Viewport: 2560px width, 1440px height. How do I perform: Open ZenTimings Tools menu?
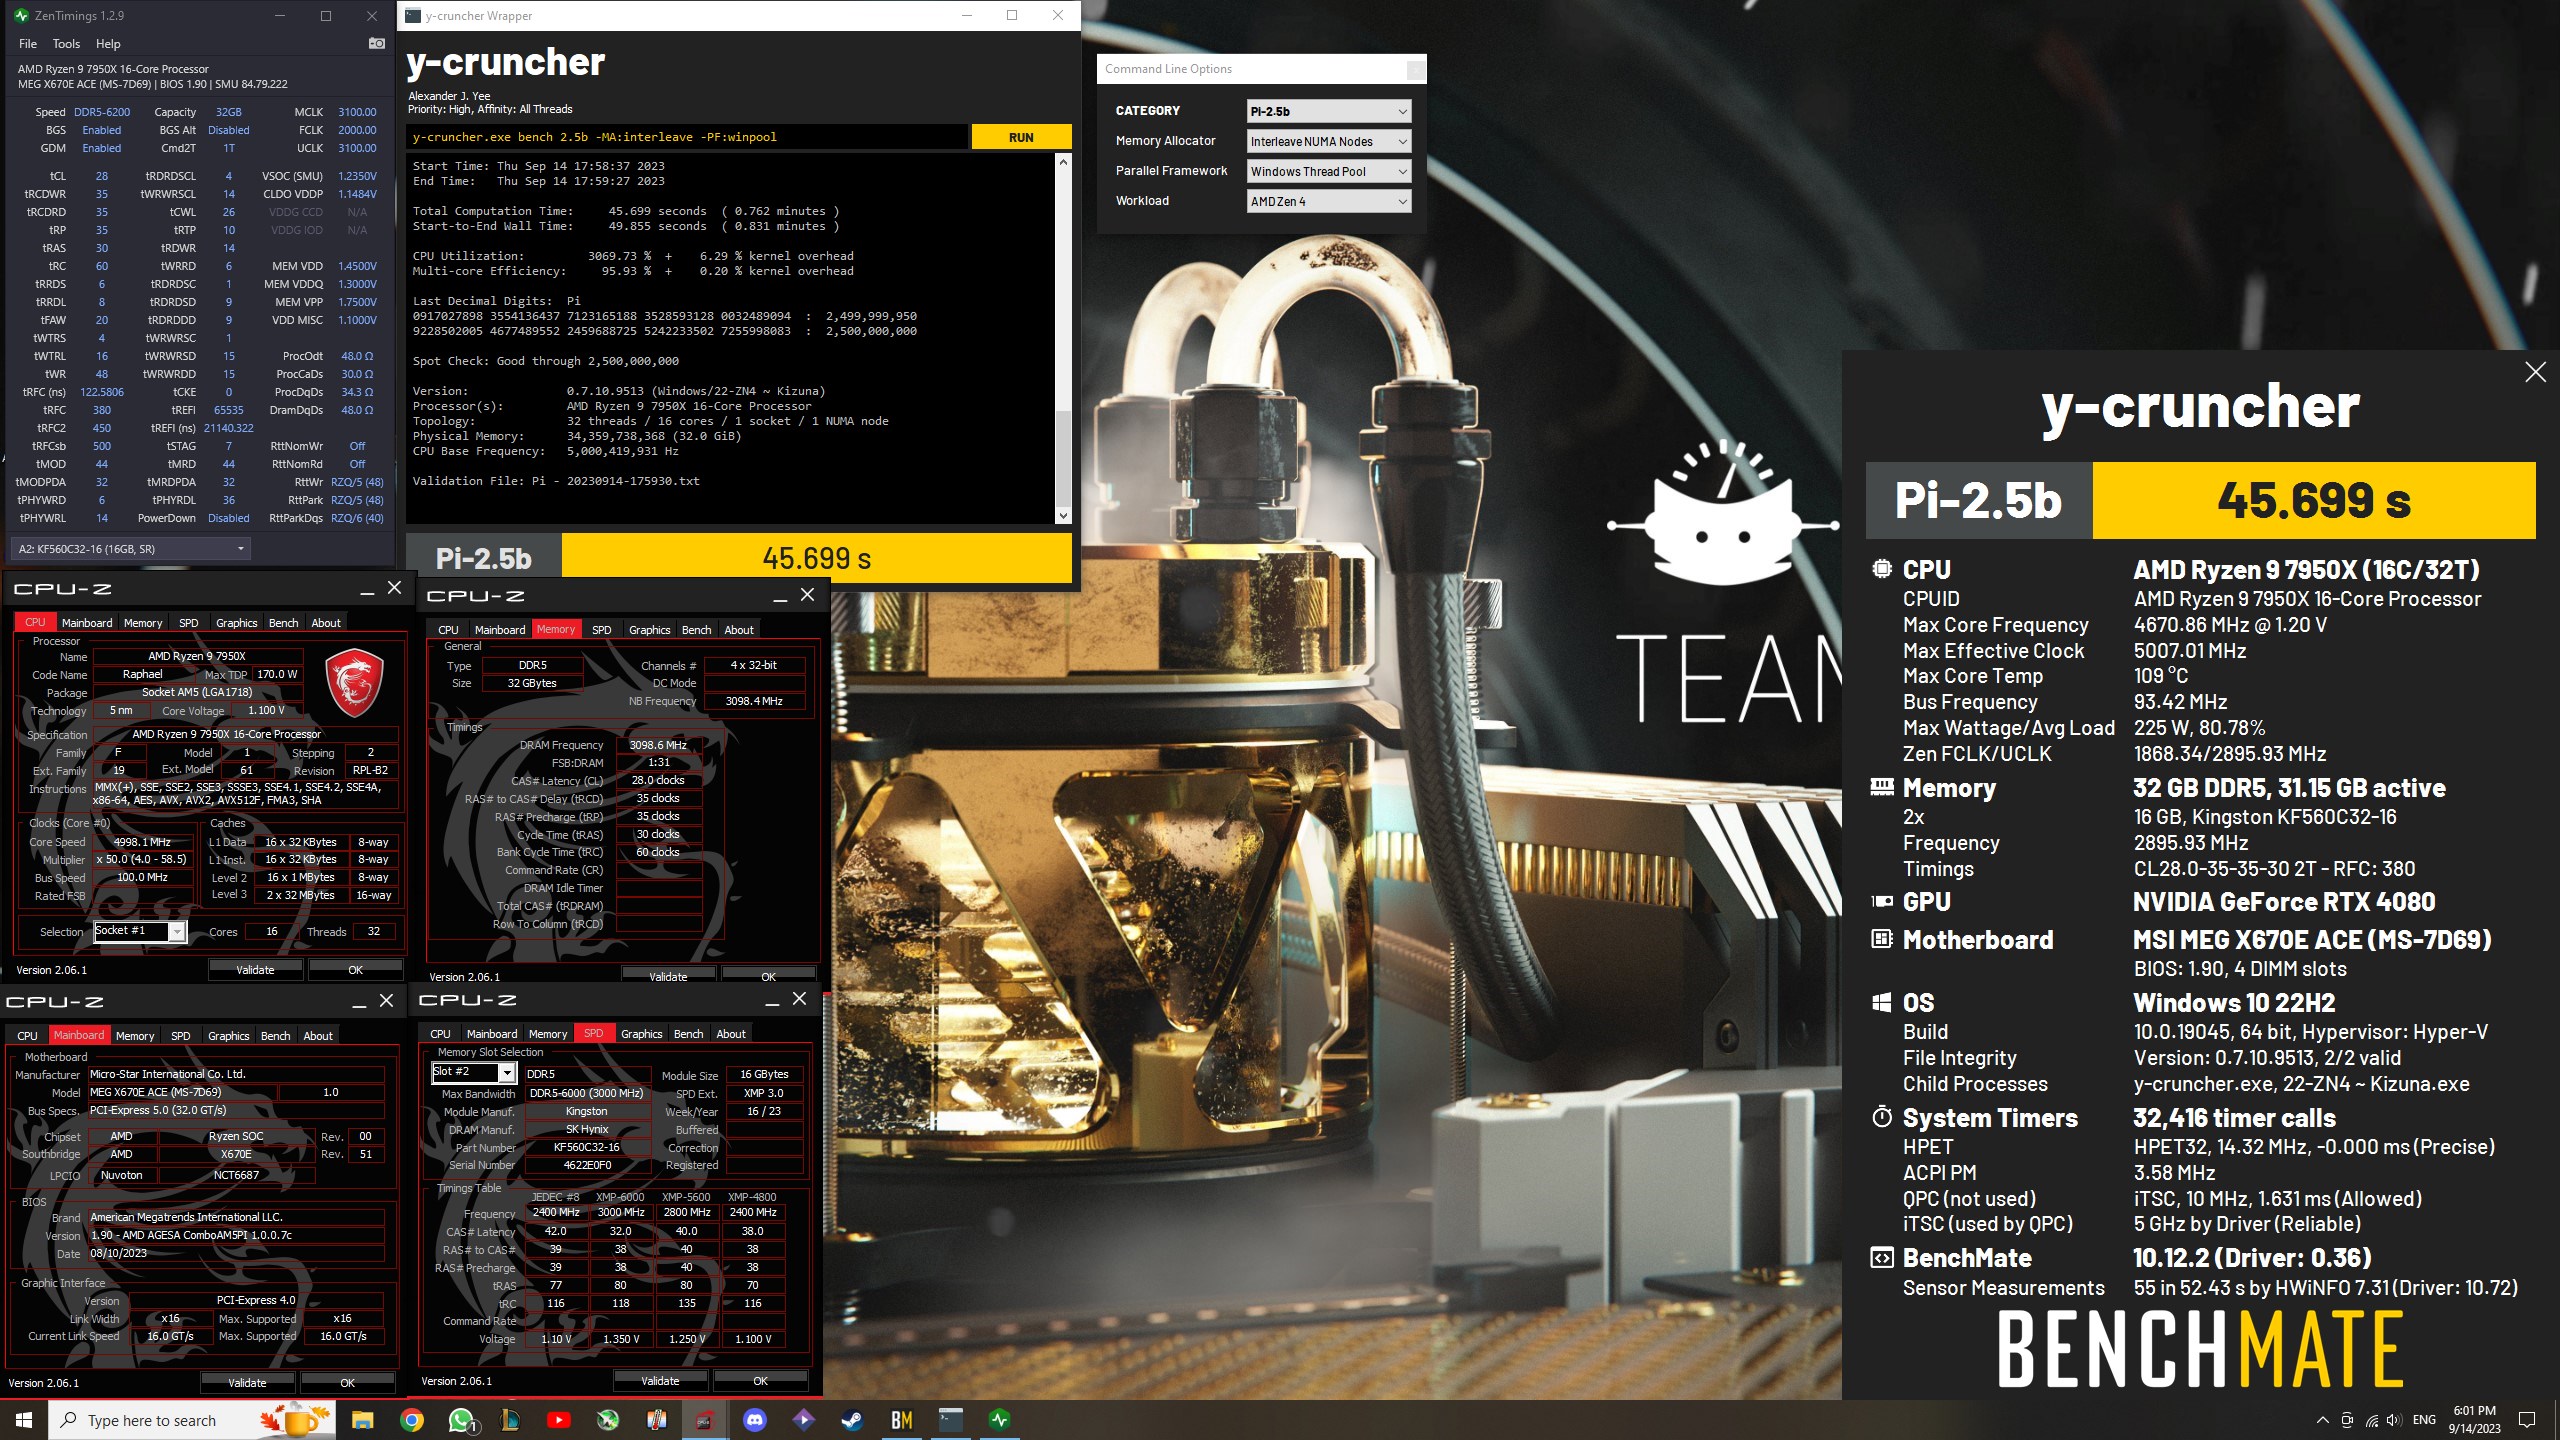click(66, 44)
